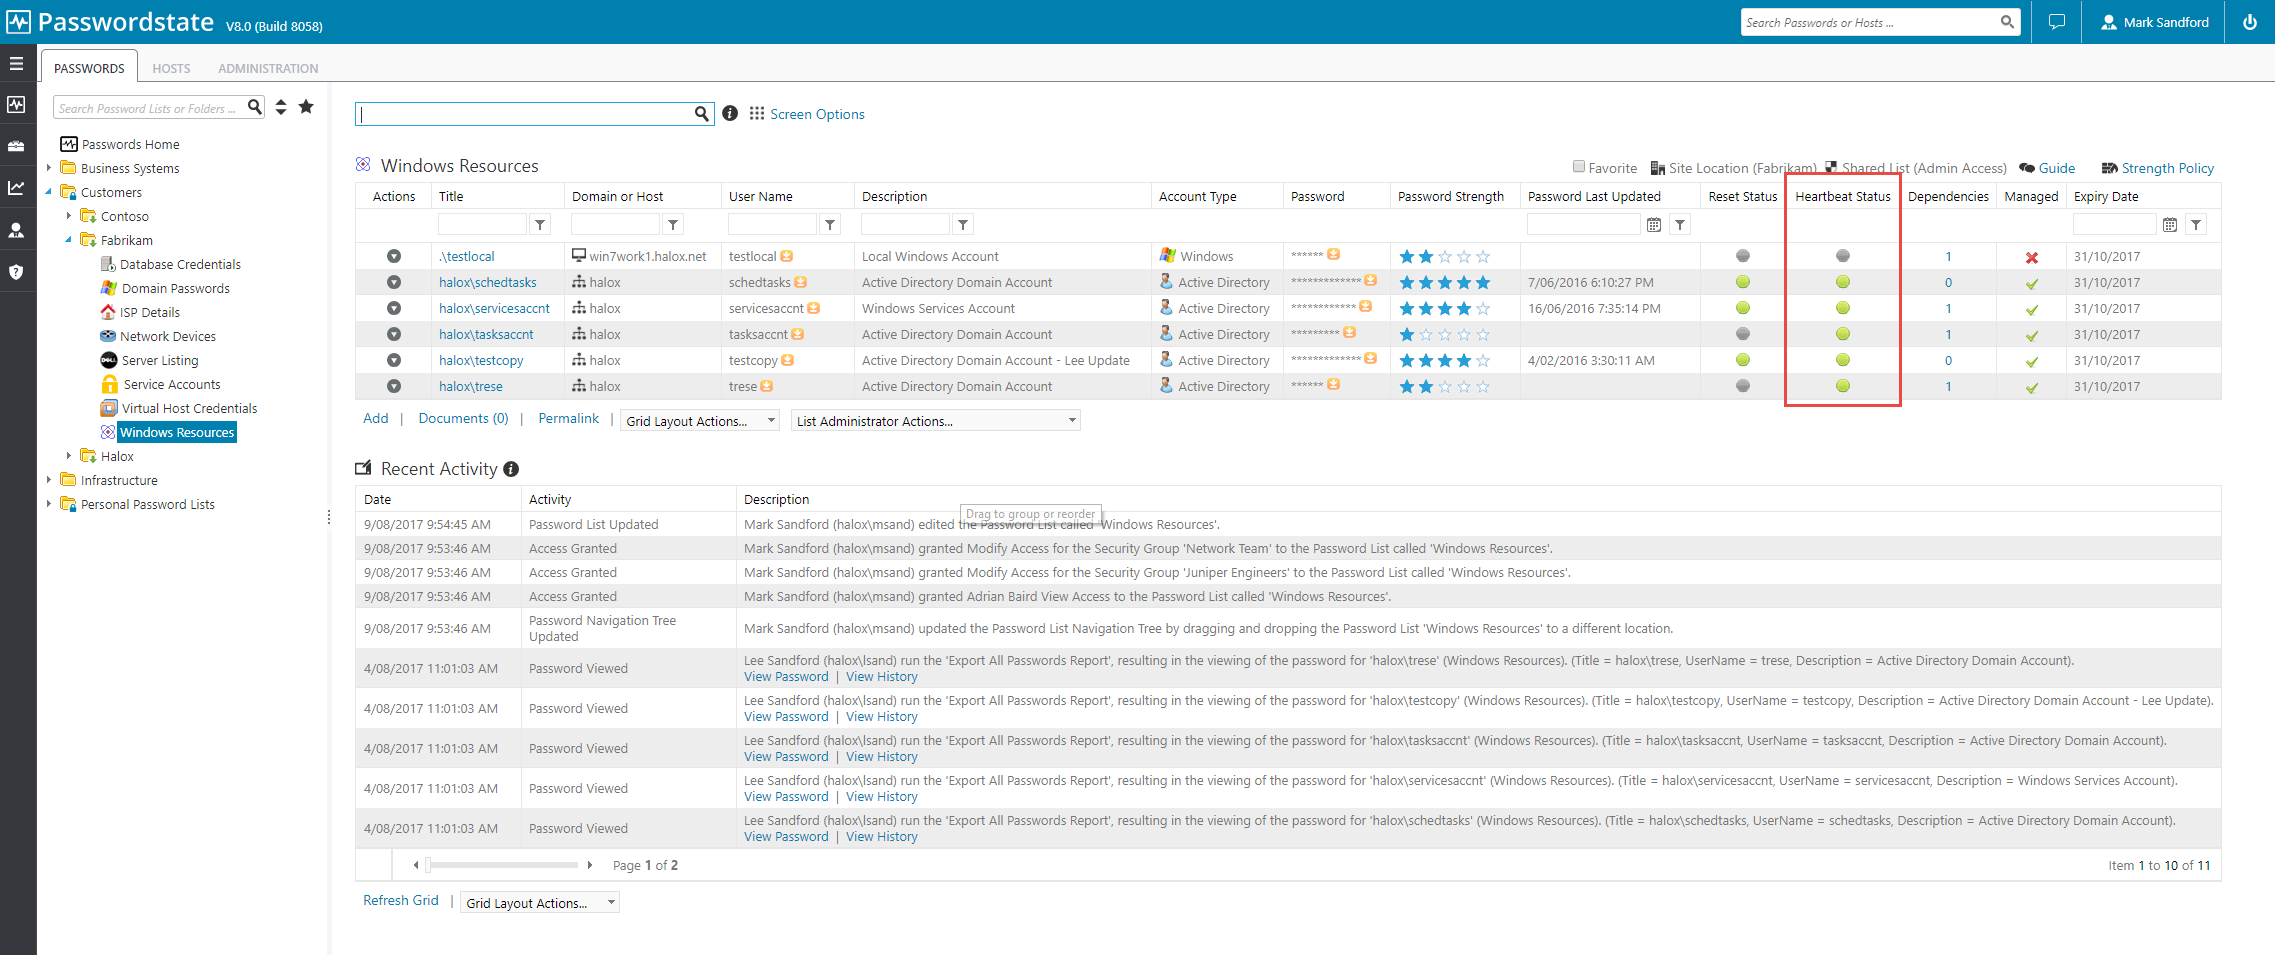Click the Permalink link
This screenshot has height=955, width=2275.
(x=568, y=418)
